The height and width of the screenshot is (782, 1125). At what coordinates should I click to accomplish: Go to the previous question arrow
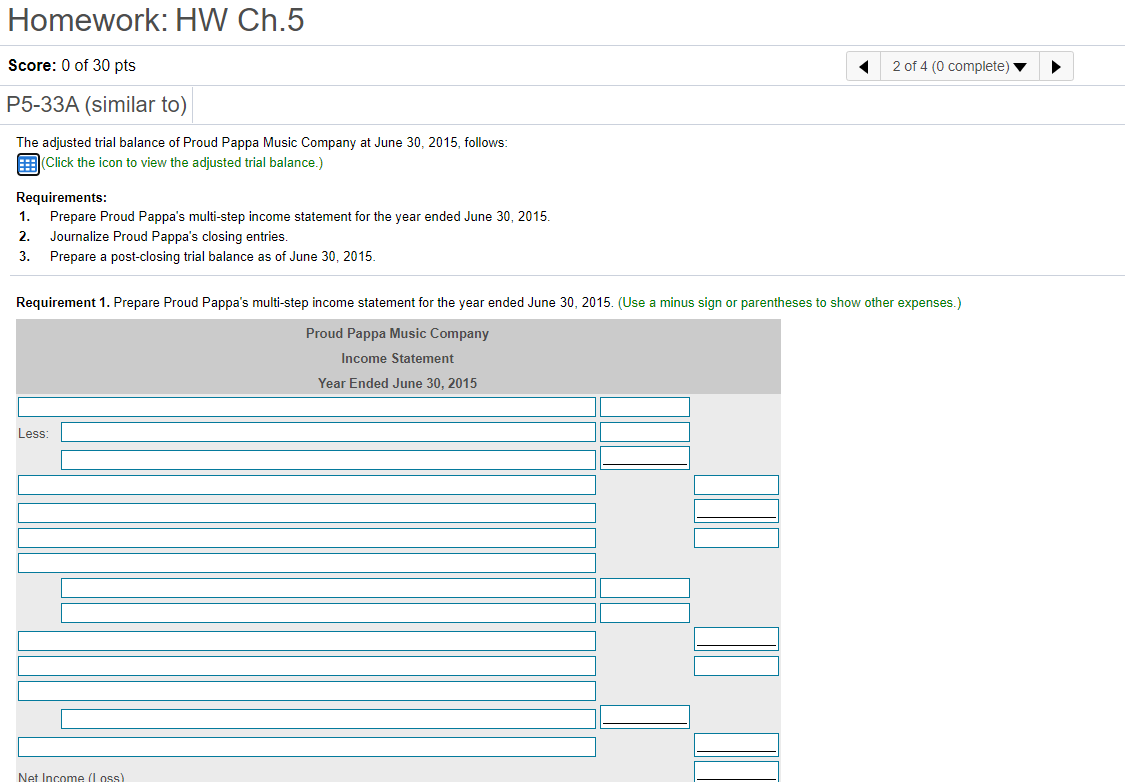[x=863, y=67]
